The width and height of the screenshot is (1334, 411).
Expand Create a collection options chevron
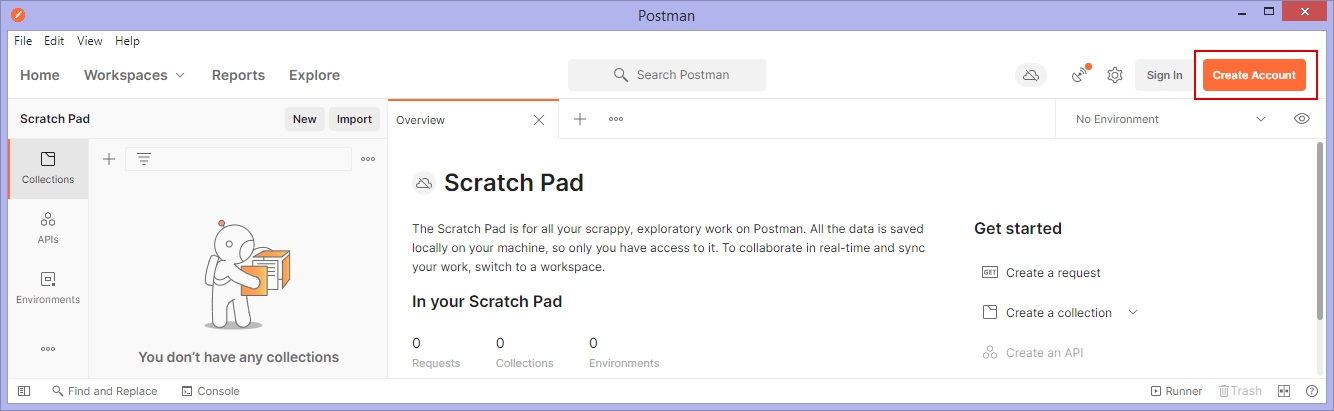coord(1133,312)
